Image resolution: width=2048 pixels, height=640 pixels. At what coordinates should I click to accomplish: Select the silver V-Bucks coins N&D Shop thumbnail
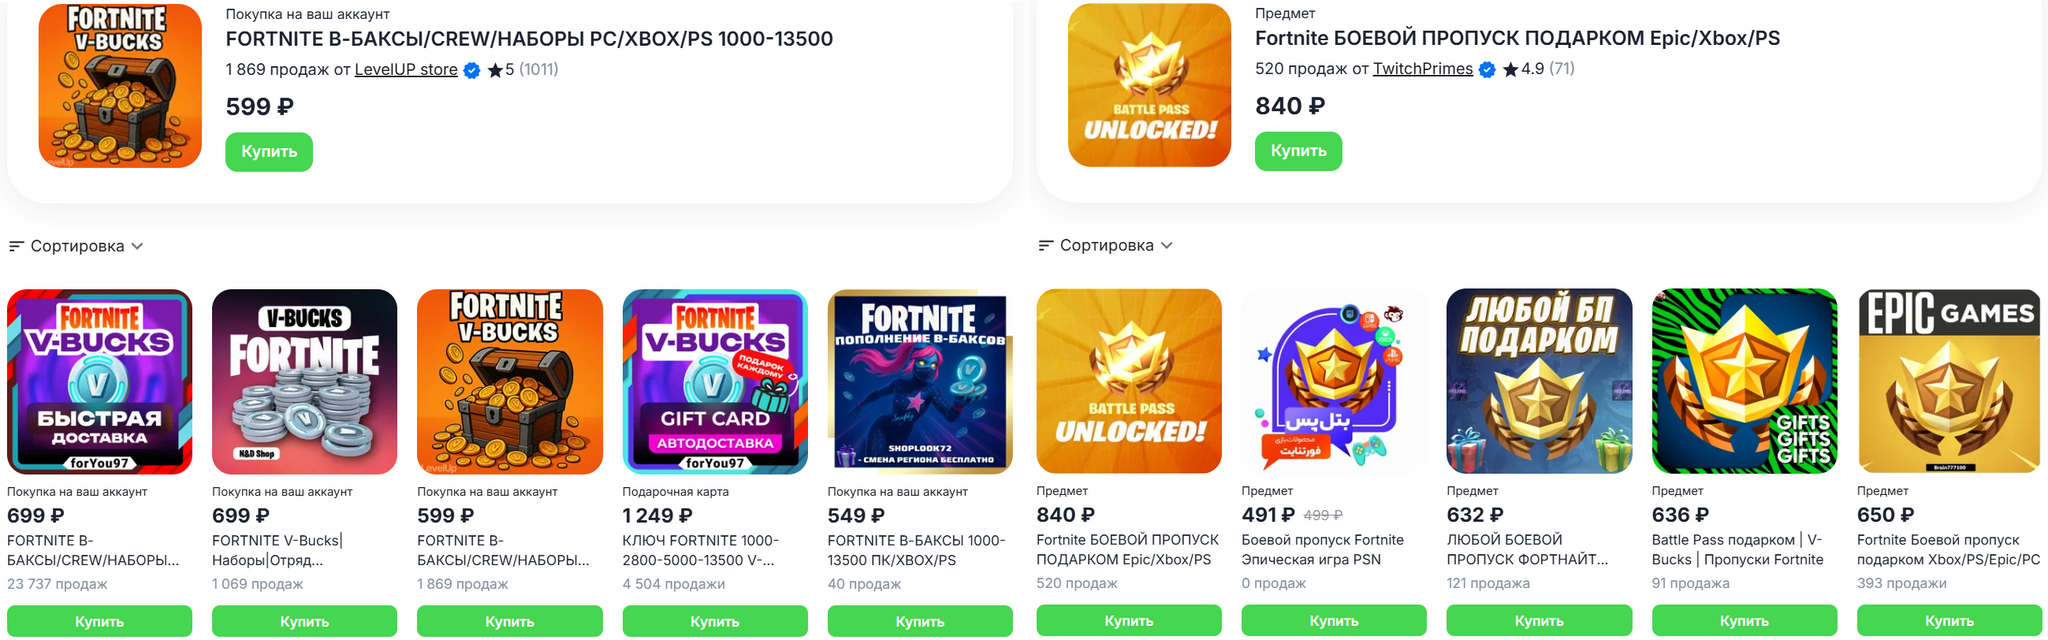tap(304, 381)
